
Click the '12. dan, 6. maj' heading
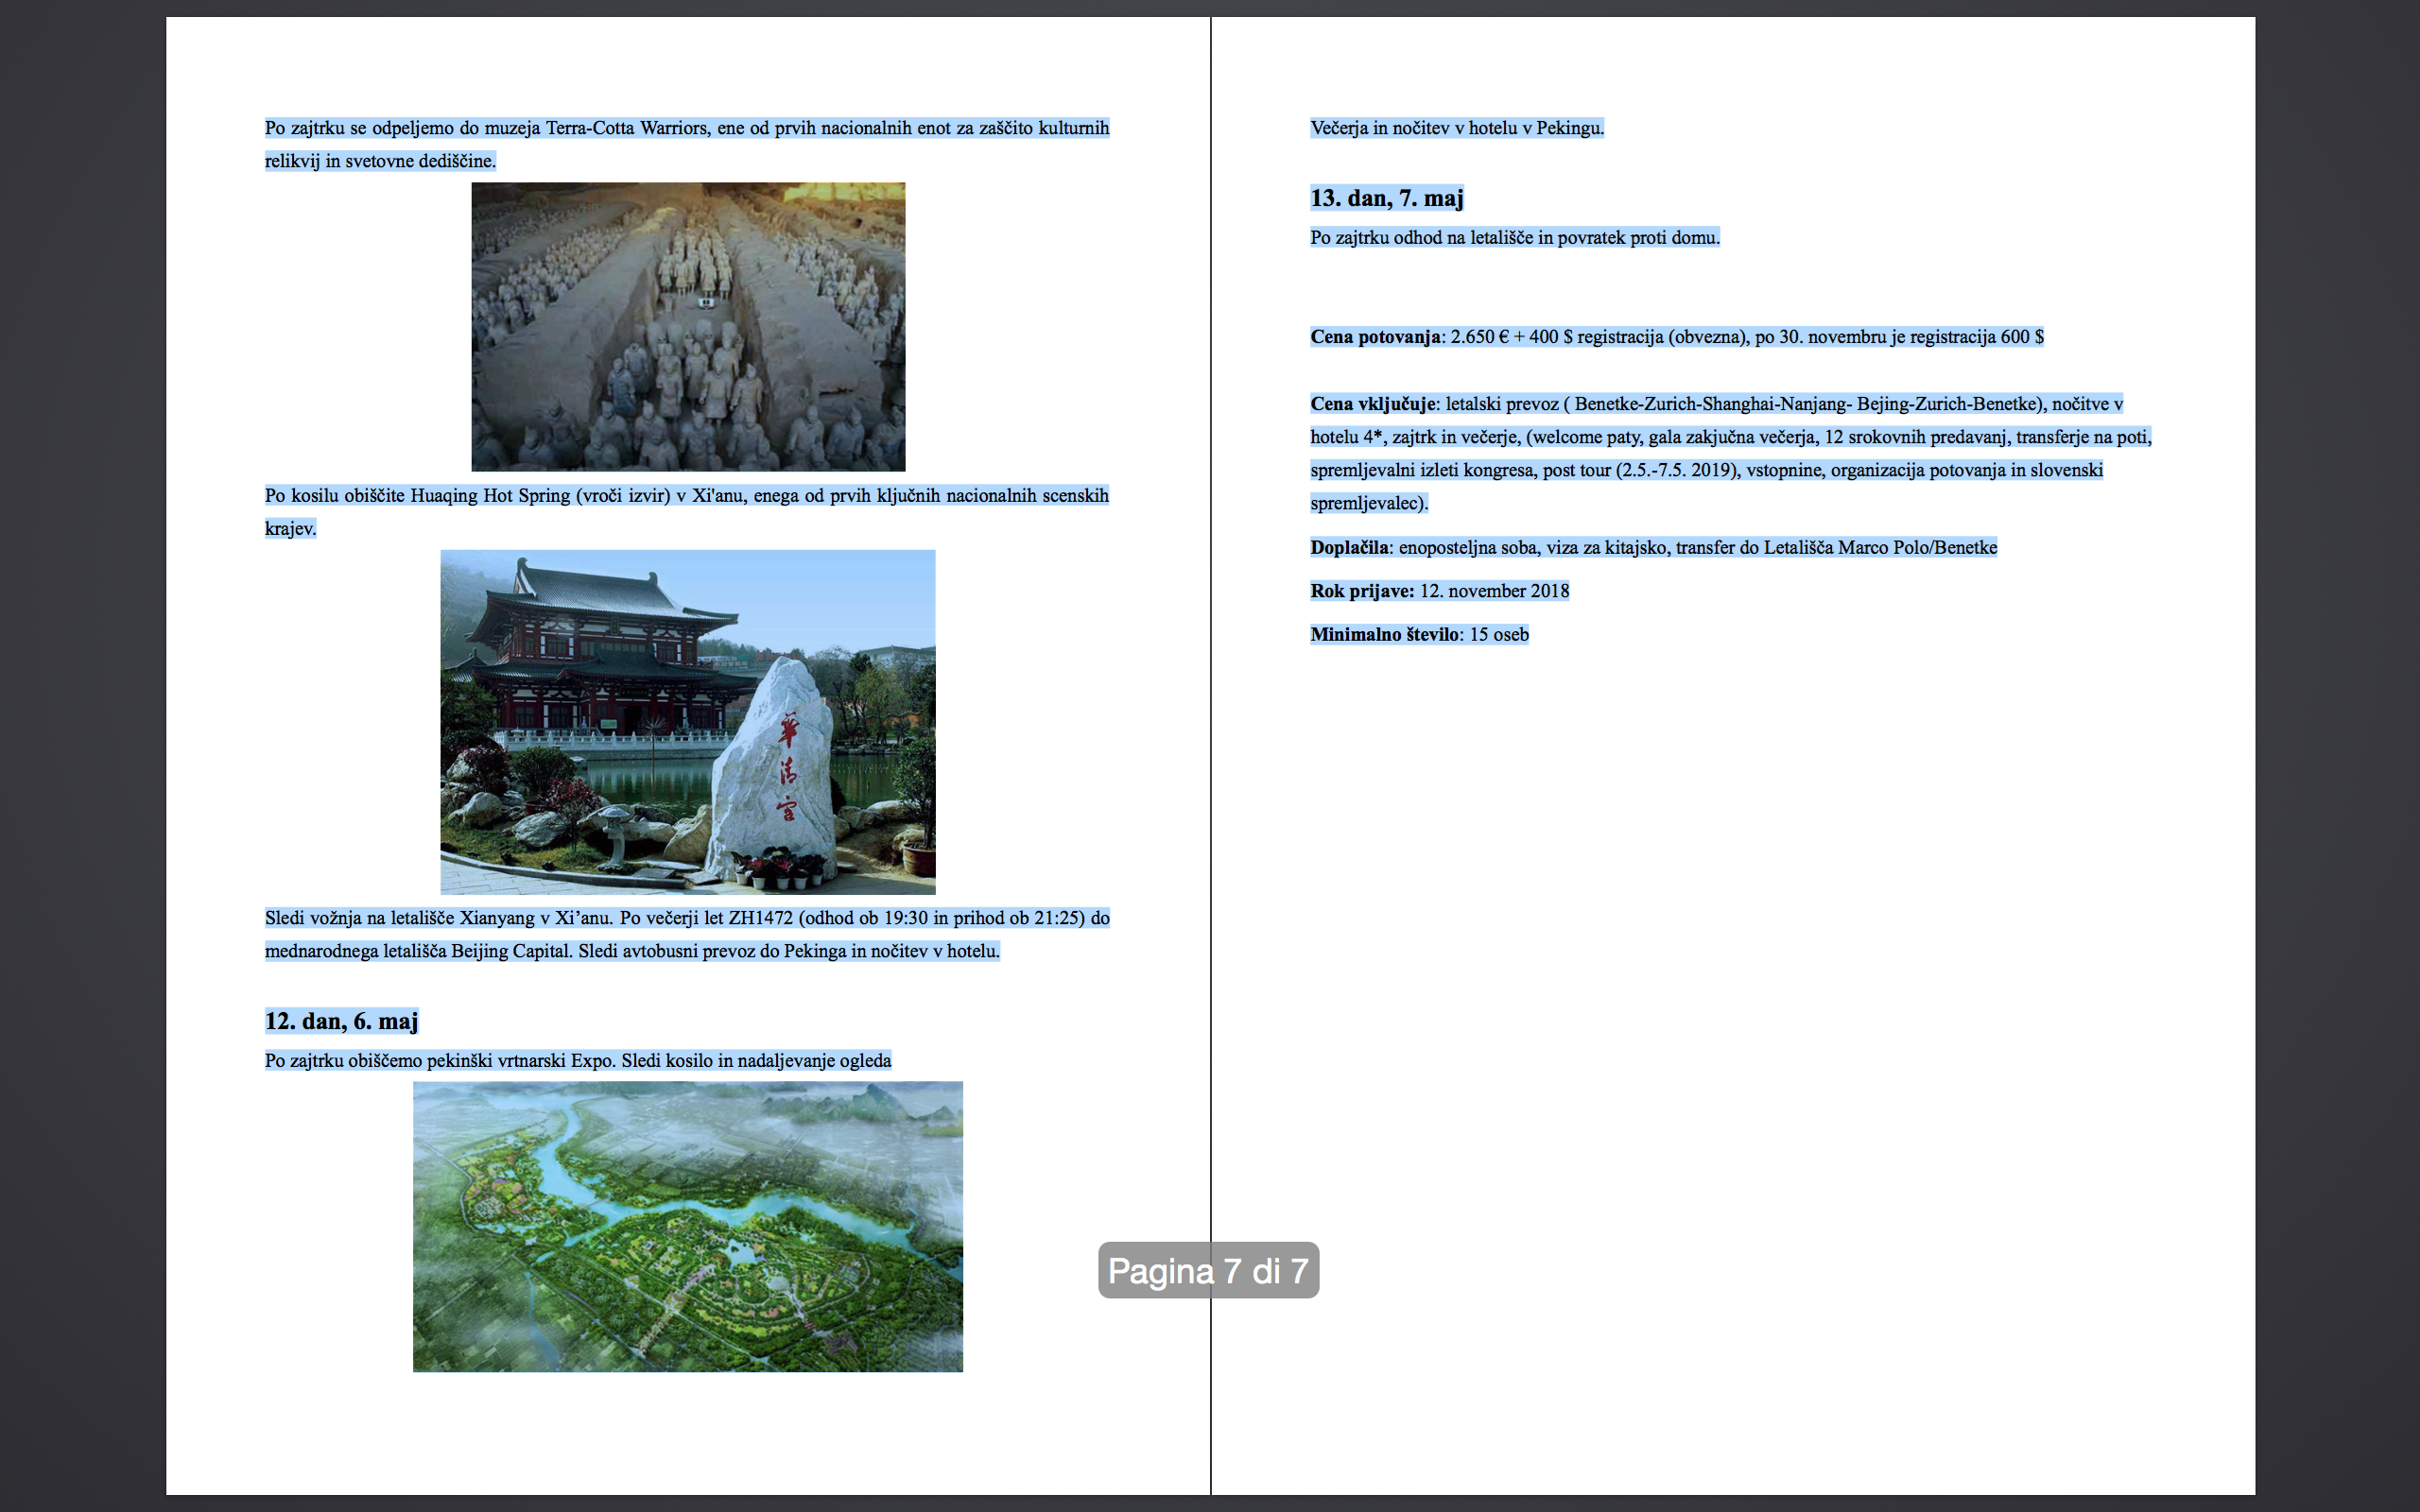341,1021
